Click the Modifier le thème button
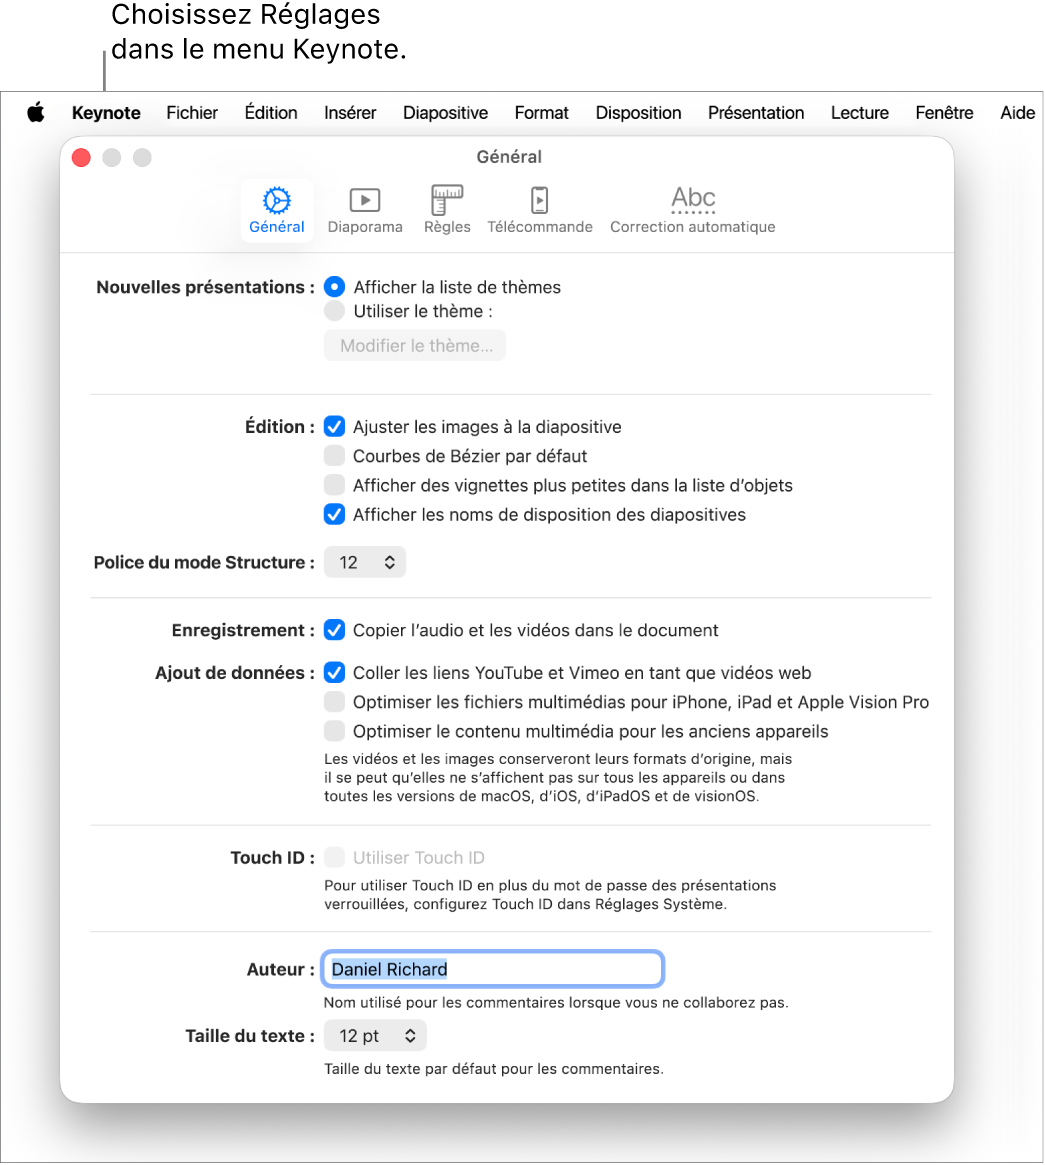 [415, 345]
